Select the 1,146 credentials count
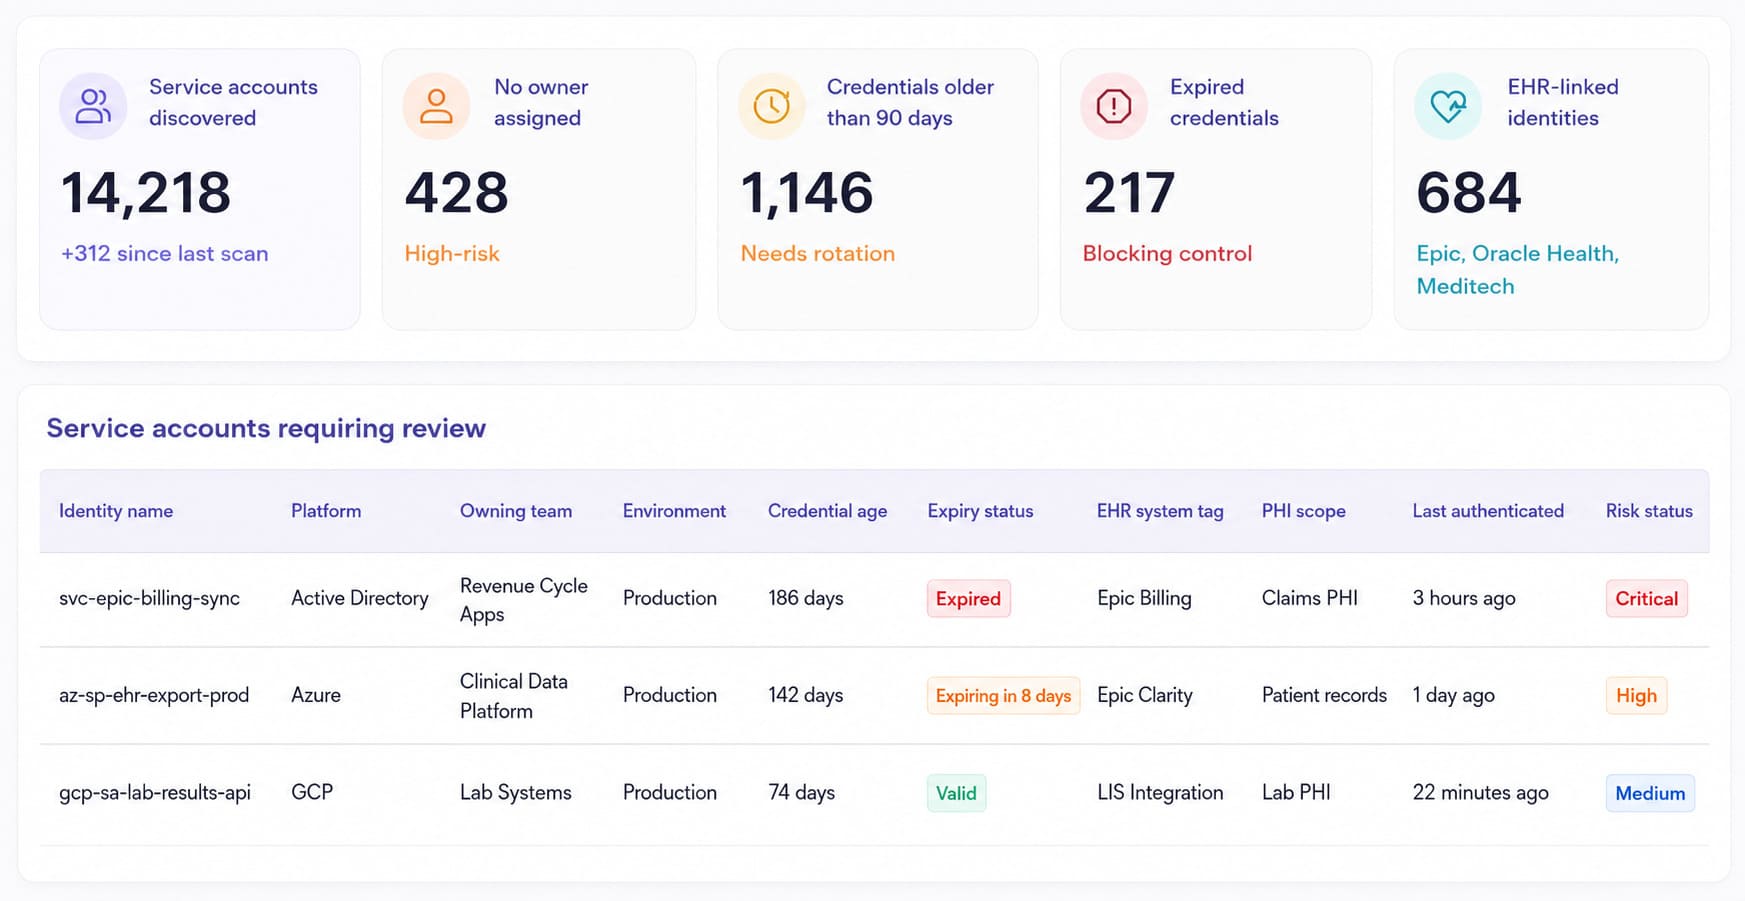Screen dimensions: 1745x901 807,192
